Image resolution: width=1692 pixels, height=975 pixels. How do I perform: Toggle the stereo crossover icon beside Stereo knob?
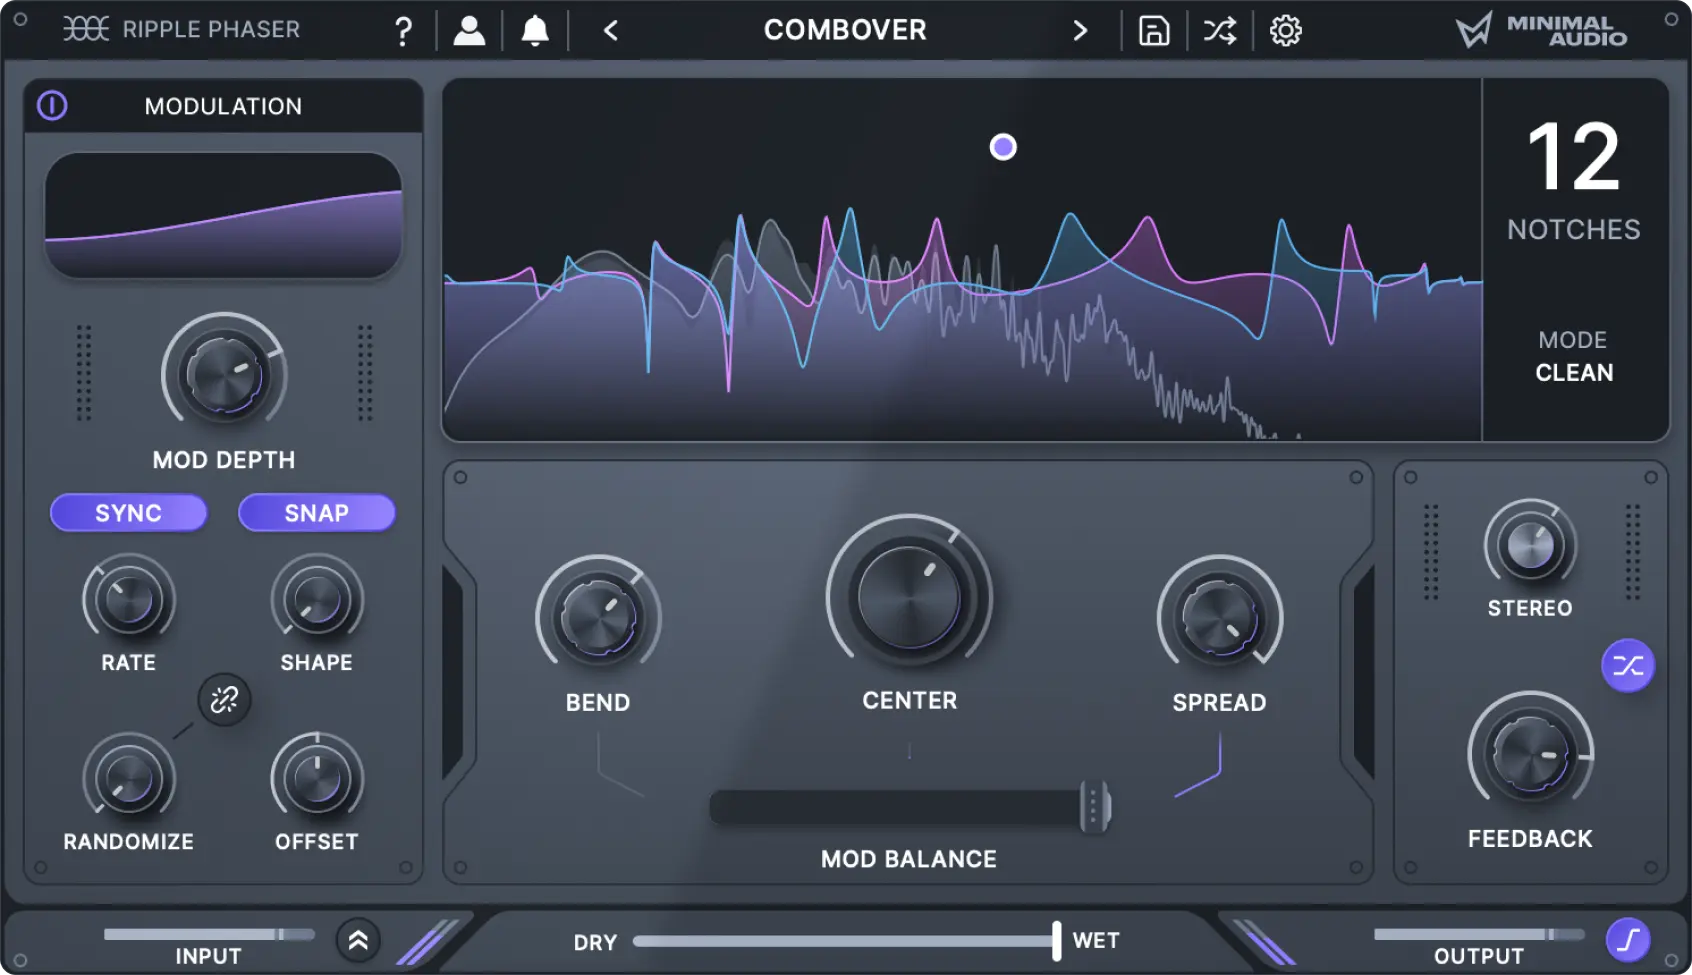pos(1628,666)
